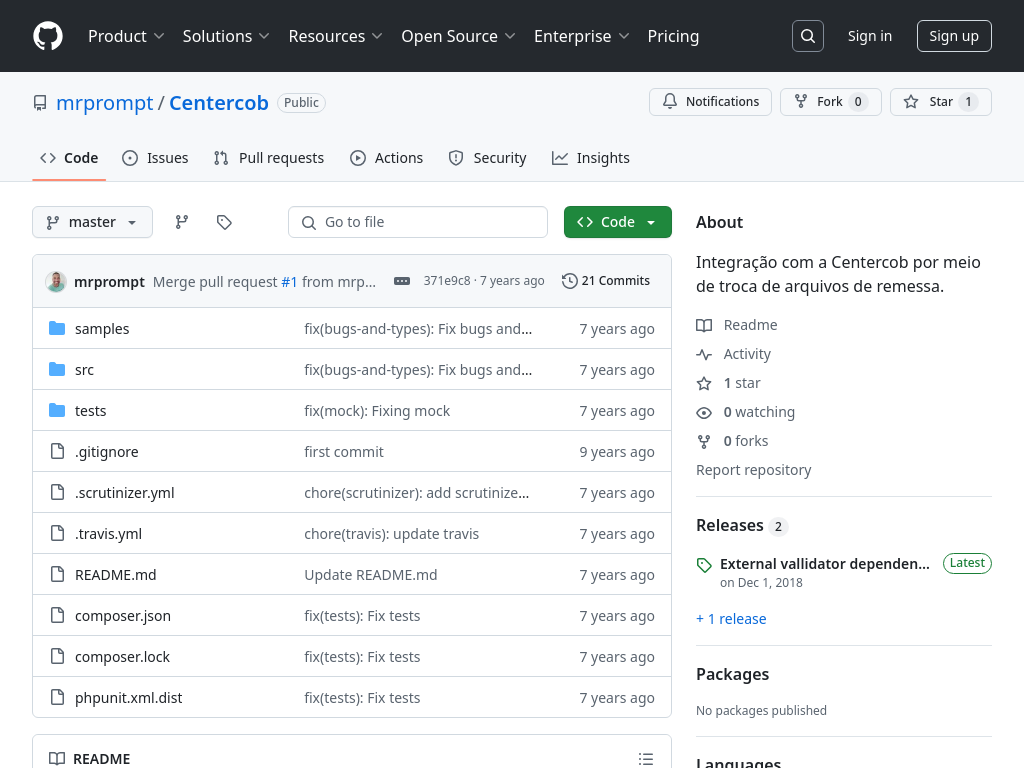Image resolution: width=1024 pixels, height=768 pixels.
Task: Fork the repository
Action: (831, 102)
